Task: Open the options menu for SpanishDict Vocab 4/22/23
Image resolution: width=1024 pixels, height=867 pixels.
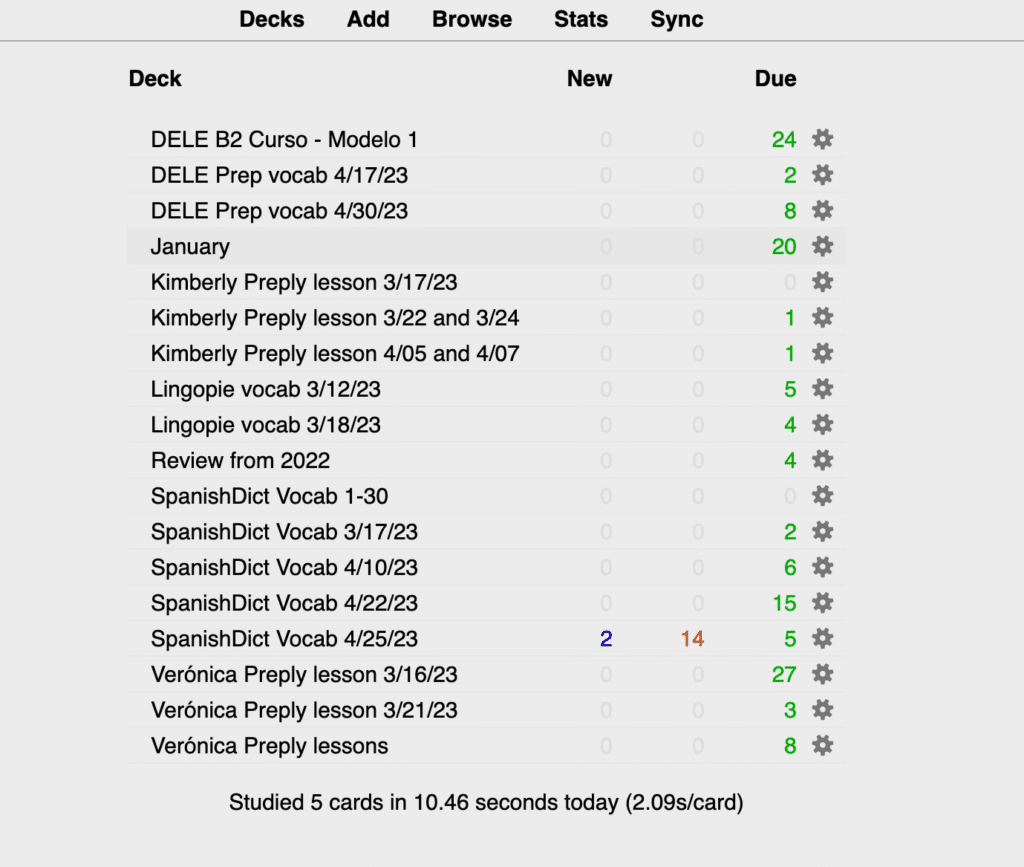Action: click(x=822, y=603)
